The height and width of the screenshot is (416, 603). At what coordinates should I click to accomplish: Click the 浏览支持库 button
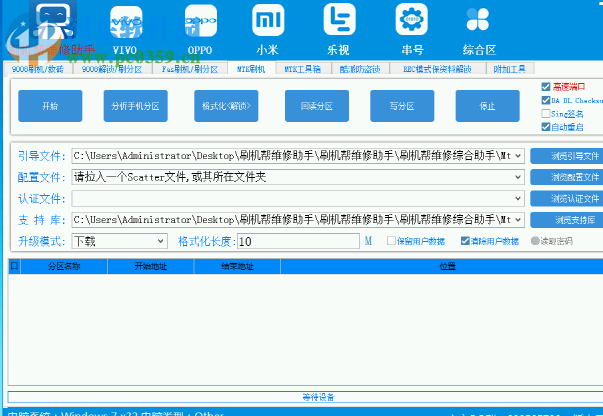(567, 220)
